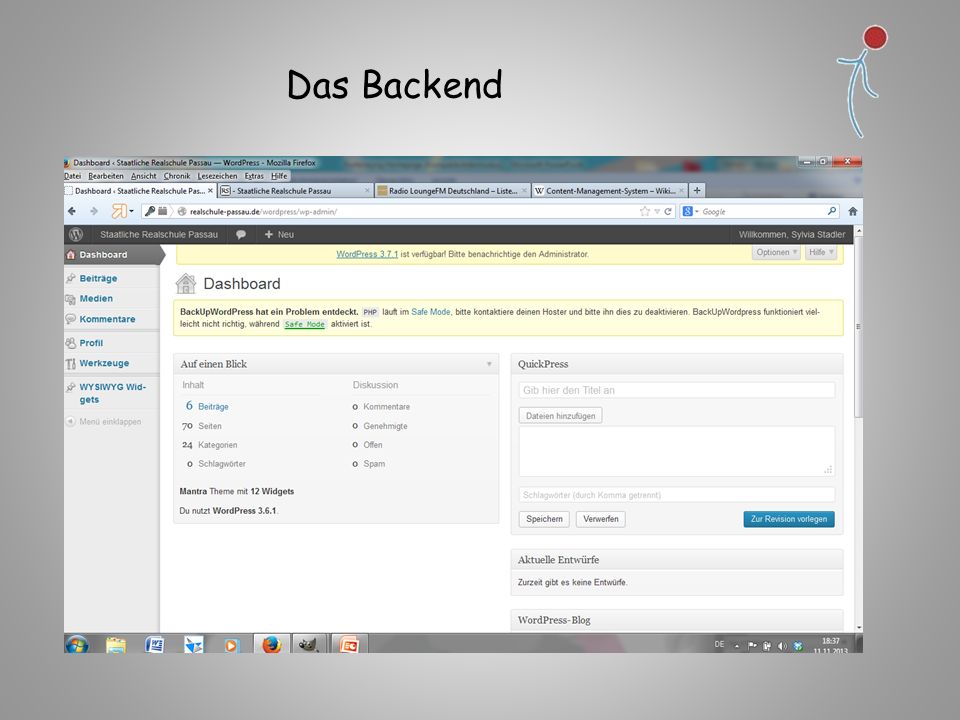Click the orange arrow icon in navigation bar
The image size is (960, 720).
pos(119,211)
